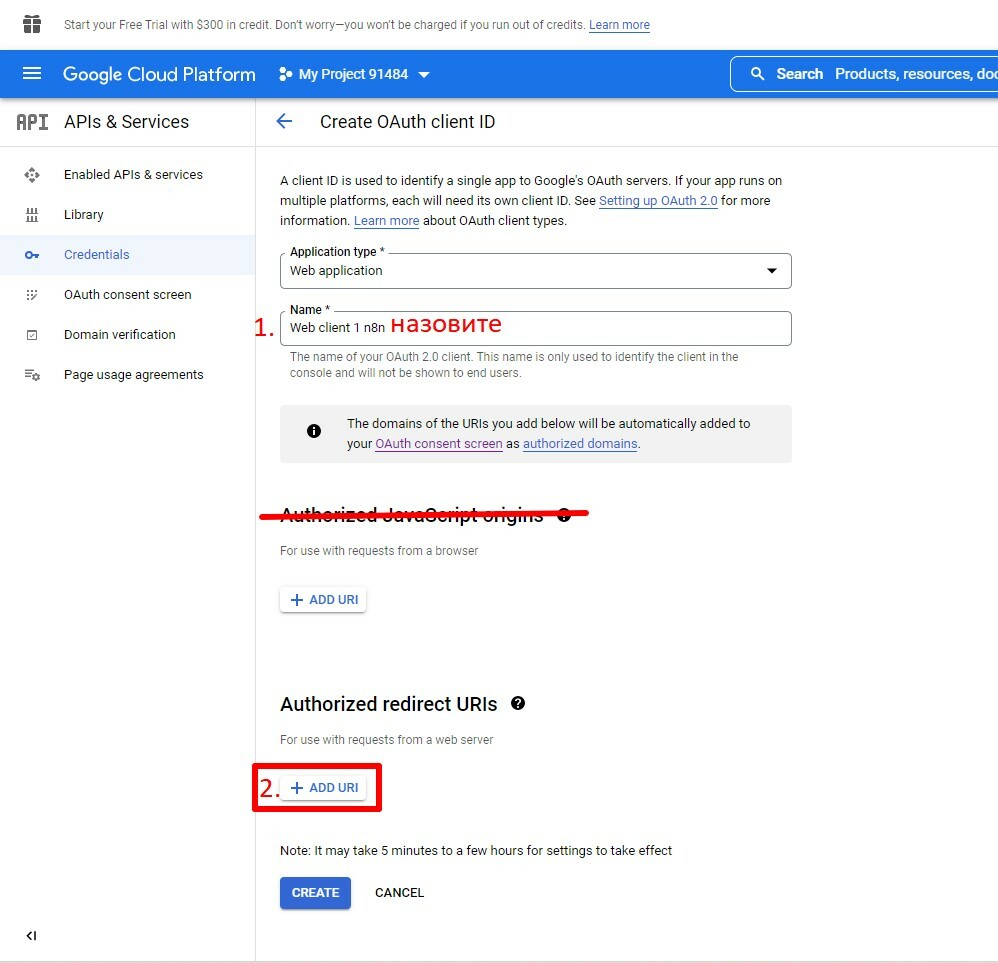Image resolution: width=998 pixels, height=963 pixels.
Task: Click the Library icon in sidebar
Action: (32, 214)
